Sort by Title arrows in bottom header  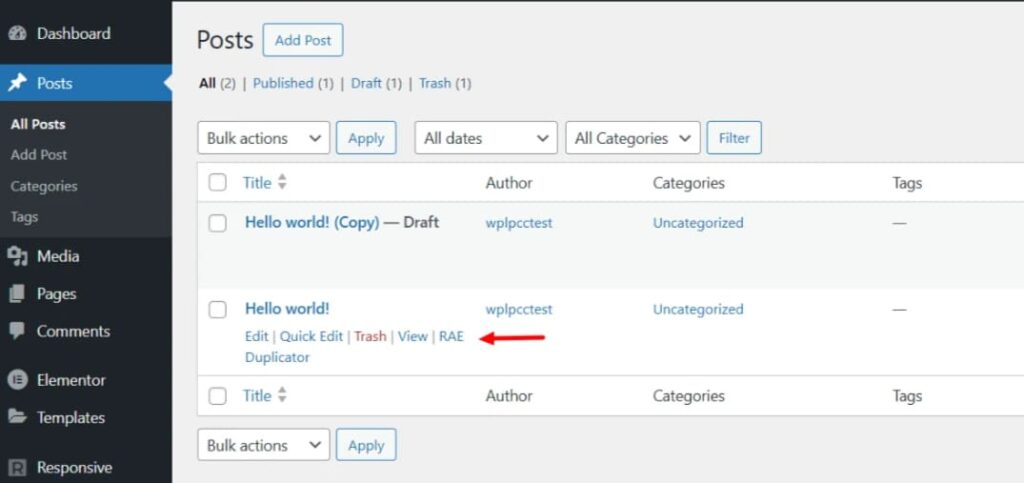pos(282,396)
